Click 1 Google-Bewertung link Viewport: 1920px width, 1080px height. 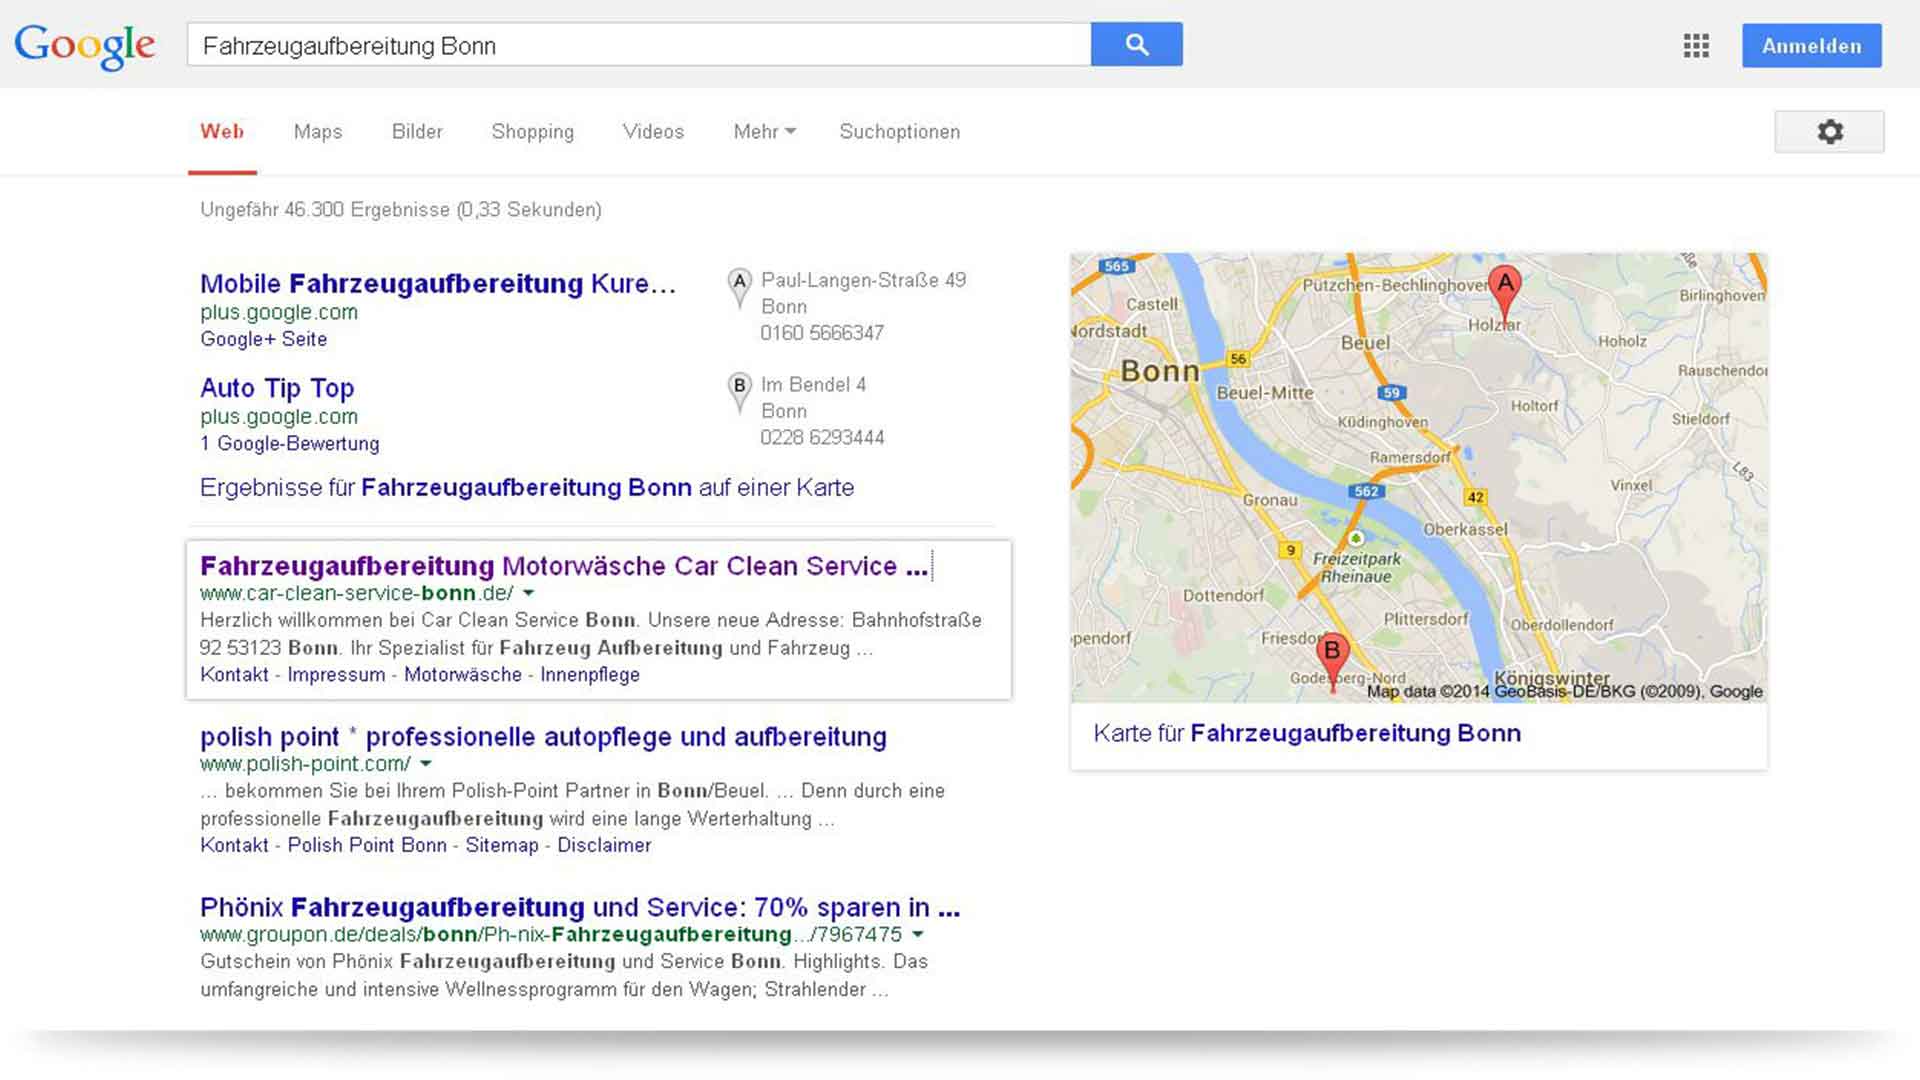290,444
